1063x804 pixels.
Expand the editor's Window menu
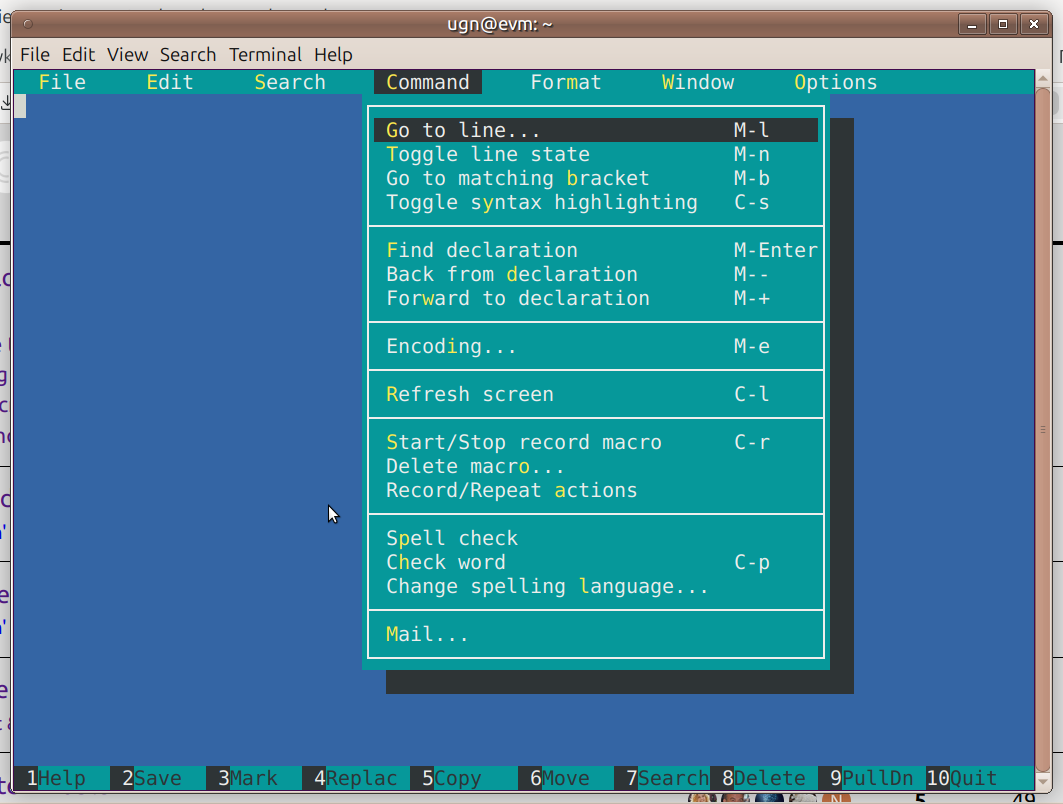[x=698, y=83]
